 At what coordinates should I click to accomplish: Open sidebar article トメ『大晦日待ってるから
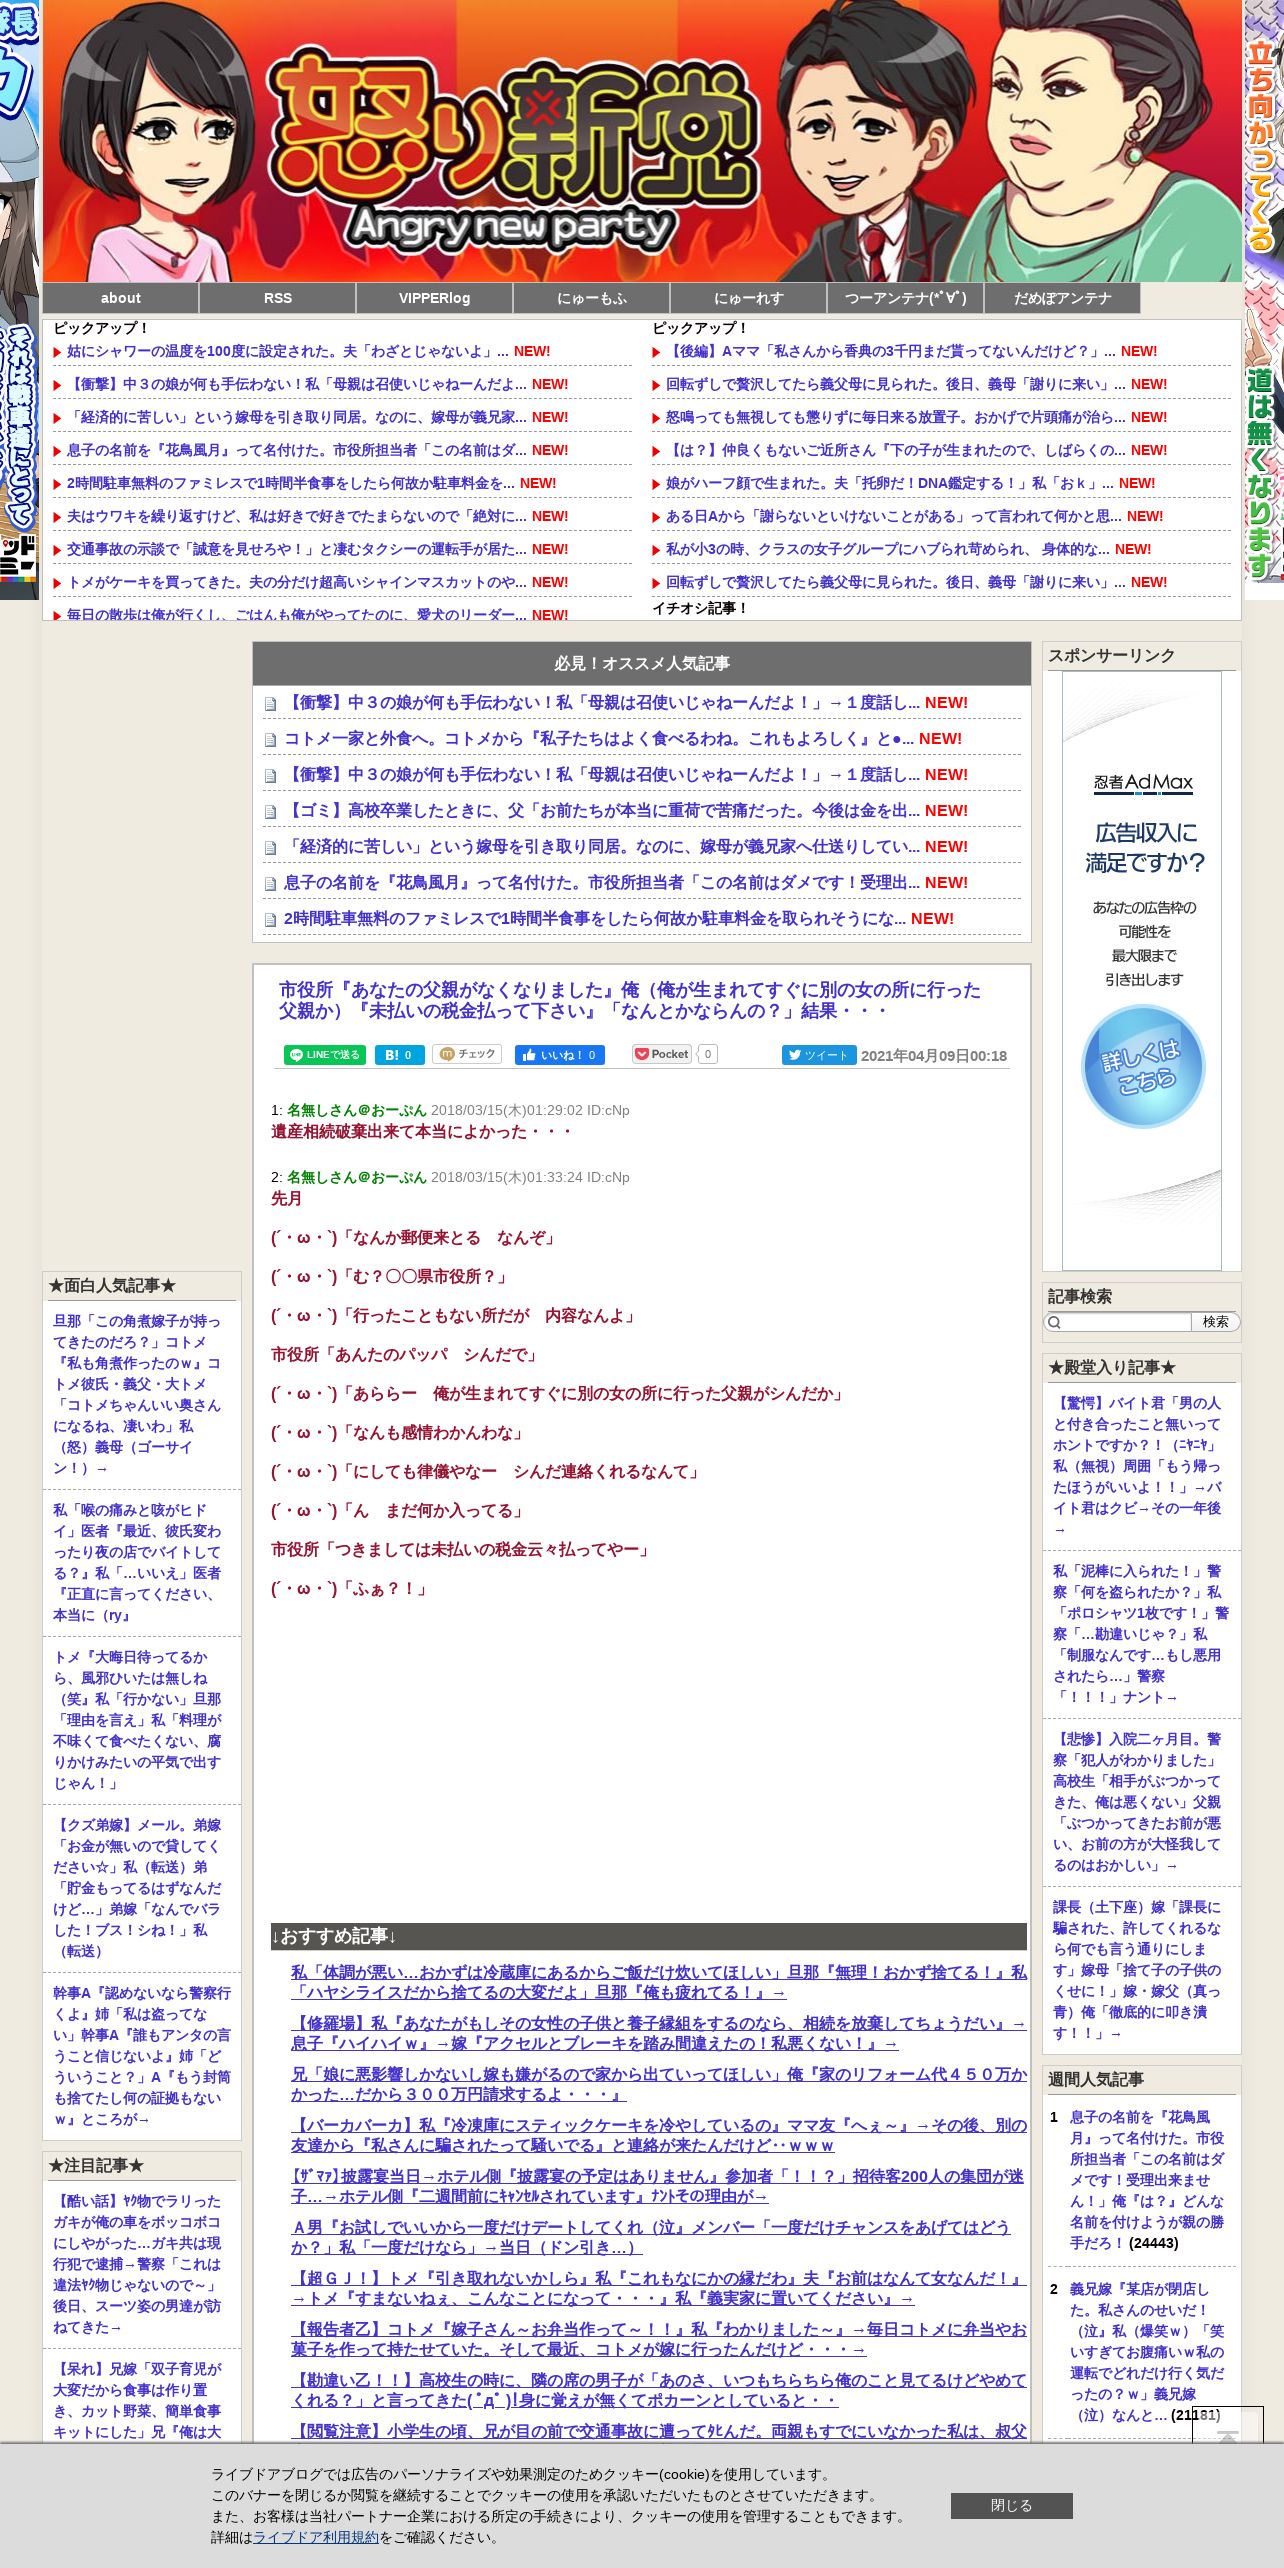(x=137, y=1720)
